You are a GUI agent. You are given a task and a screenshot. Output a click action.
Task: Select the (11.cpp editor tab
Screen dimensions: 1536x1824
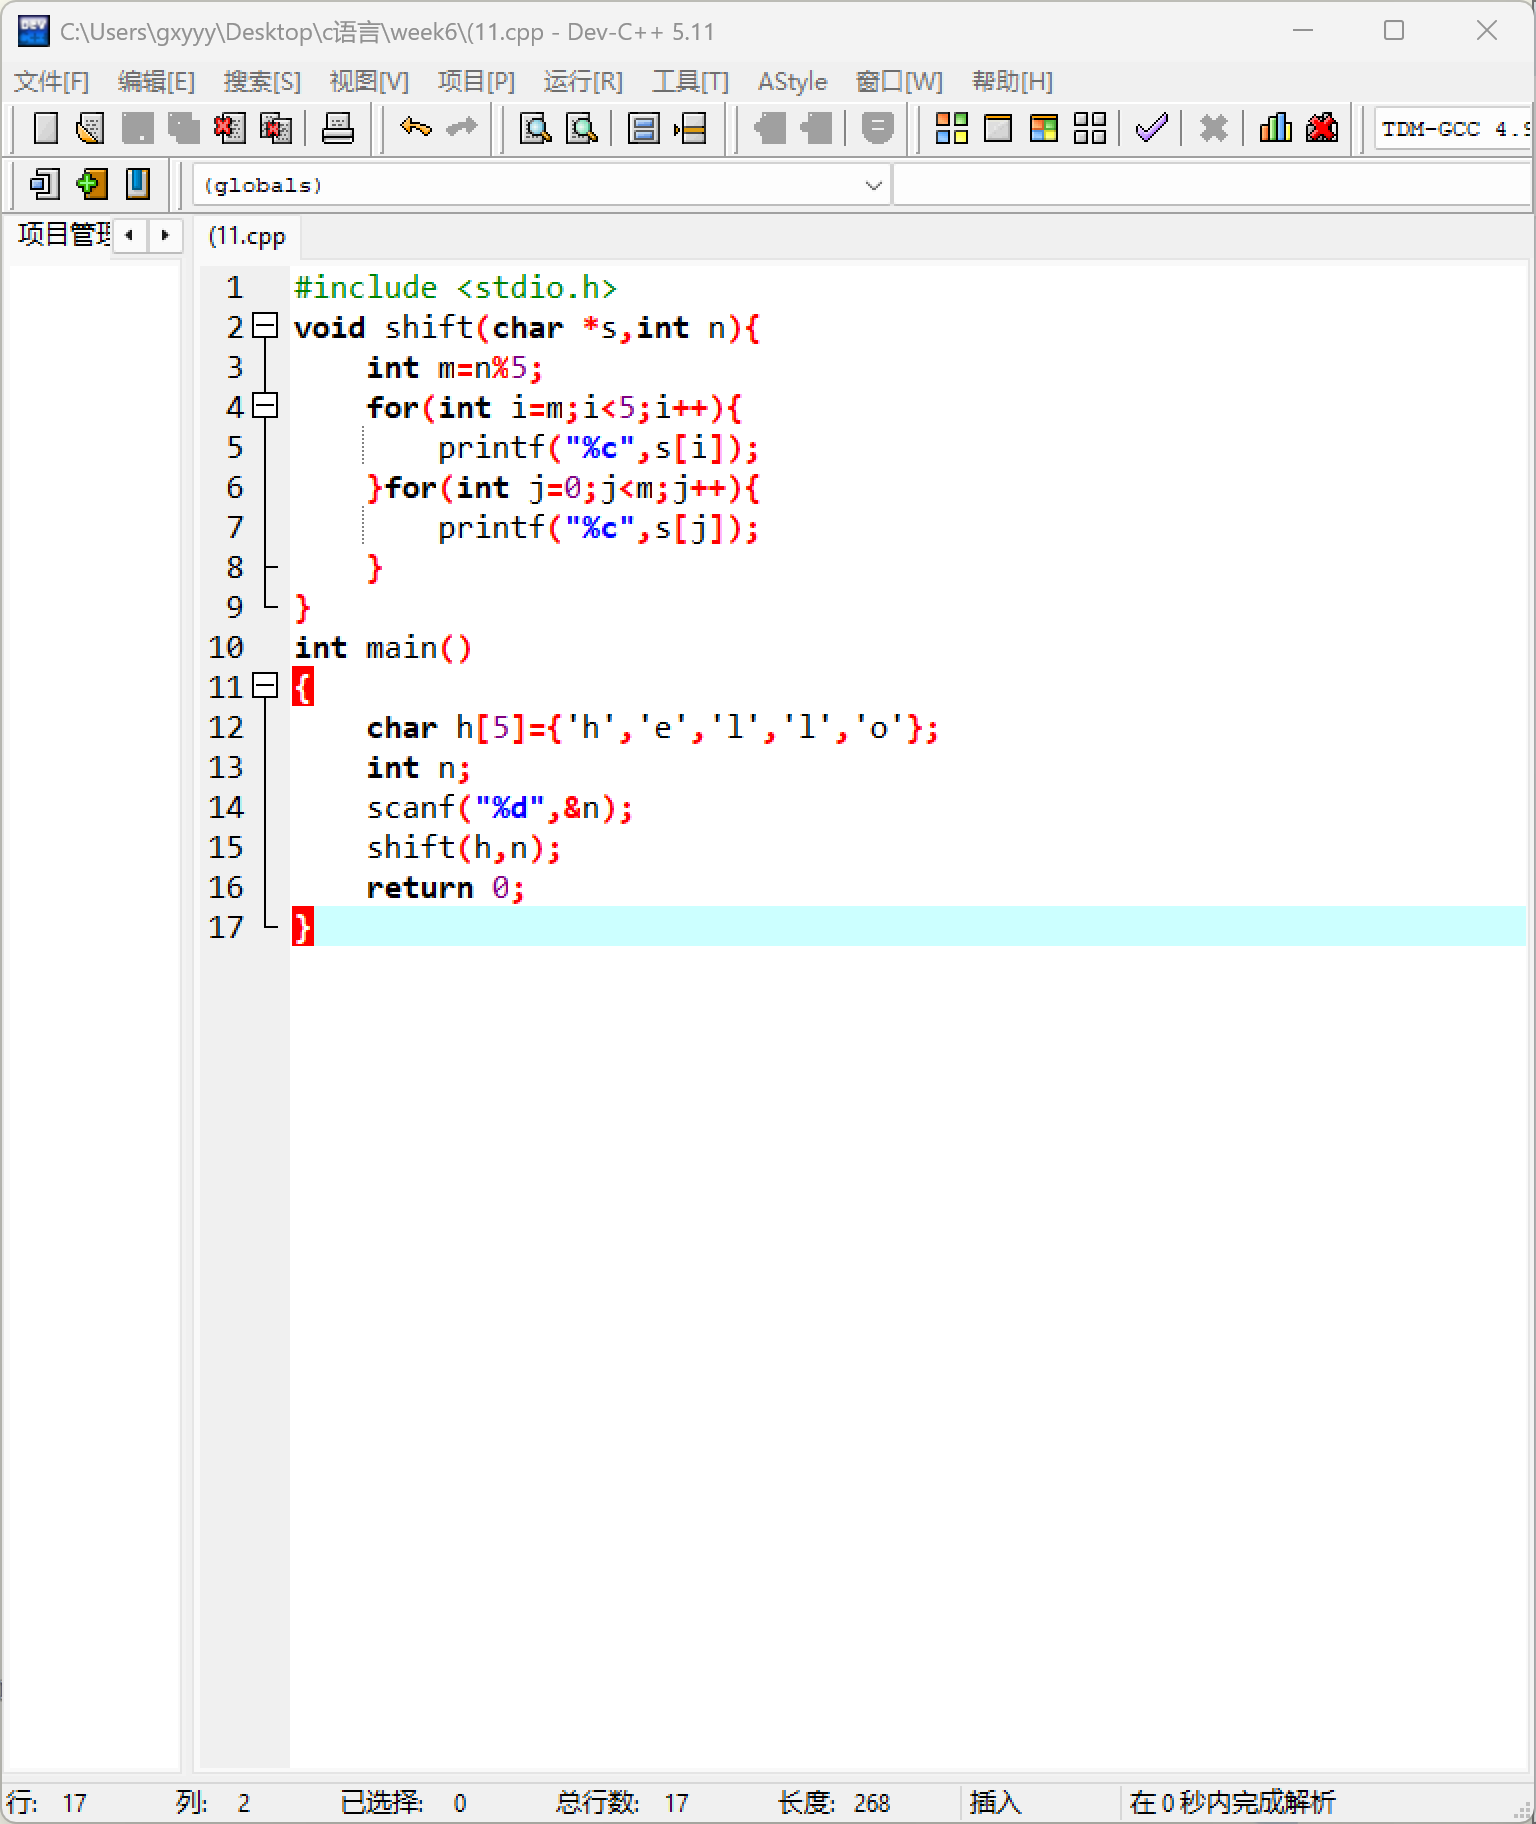(x=247, y=236)
